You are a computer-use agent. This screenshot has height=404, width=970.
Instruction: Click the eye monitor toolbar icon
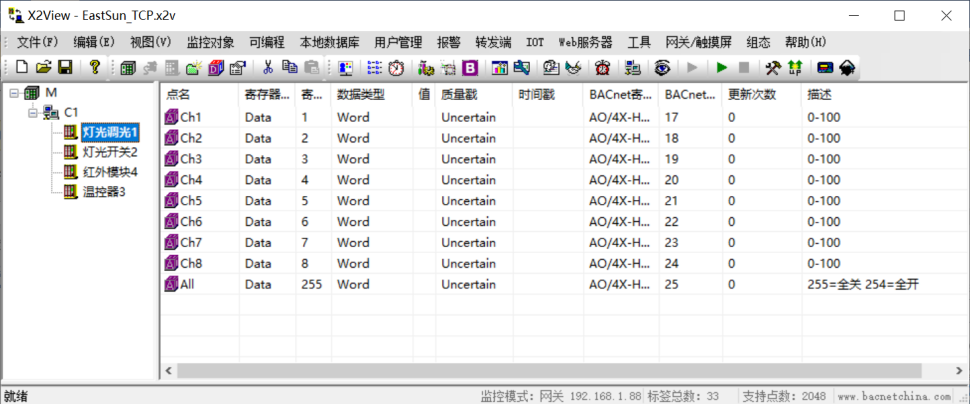click(663, 67)
